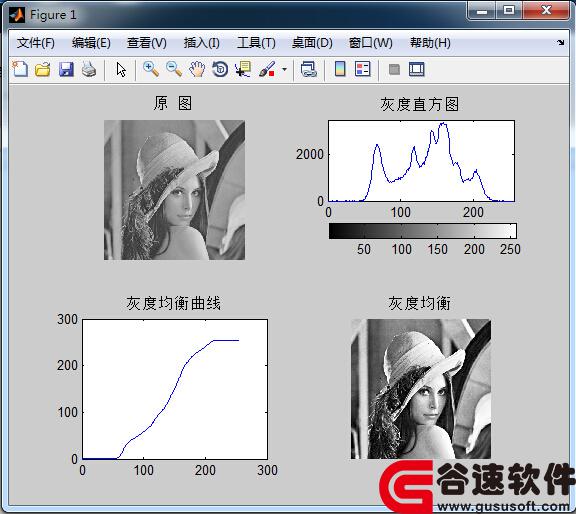Open the 帮助(H) menu
576x514 pixels.
pyautogui.click(x=430, y=43)
